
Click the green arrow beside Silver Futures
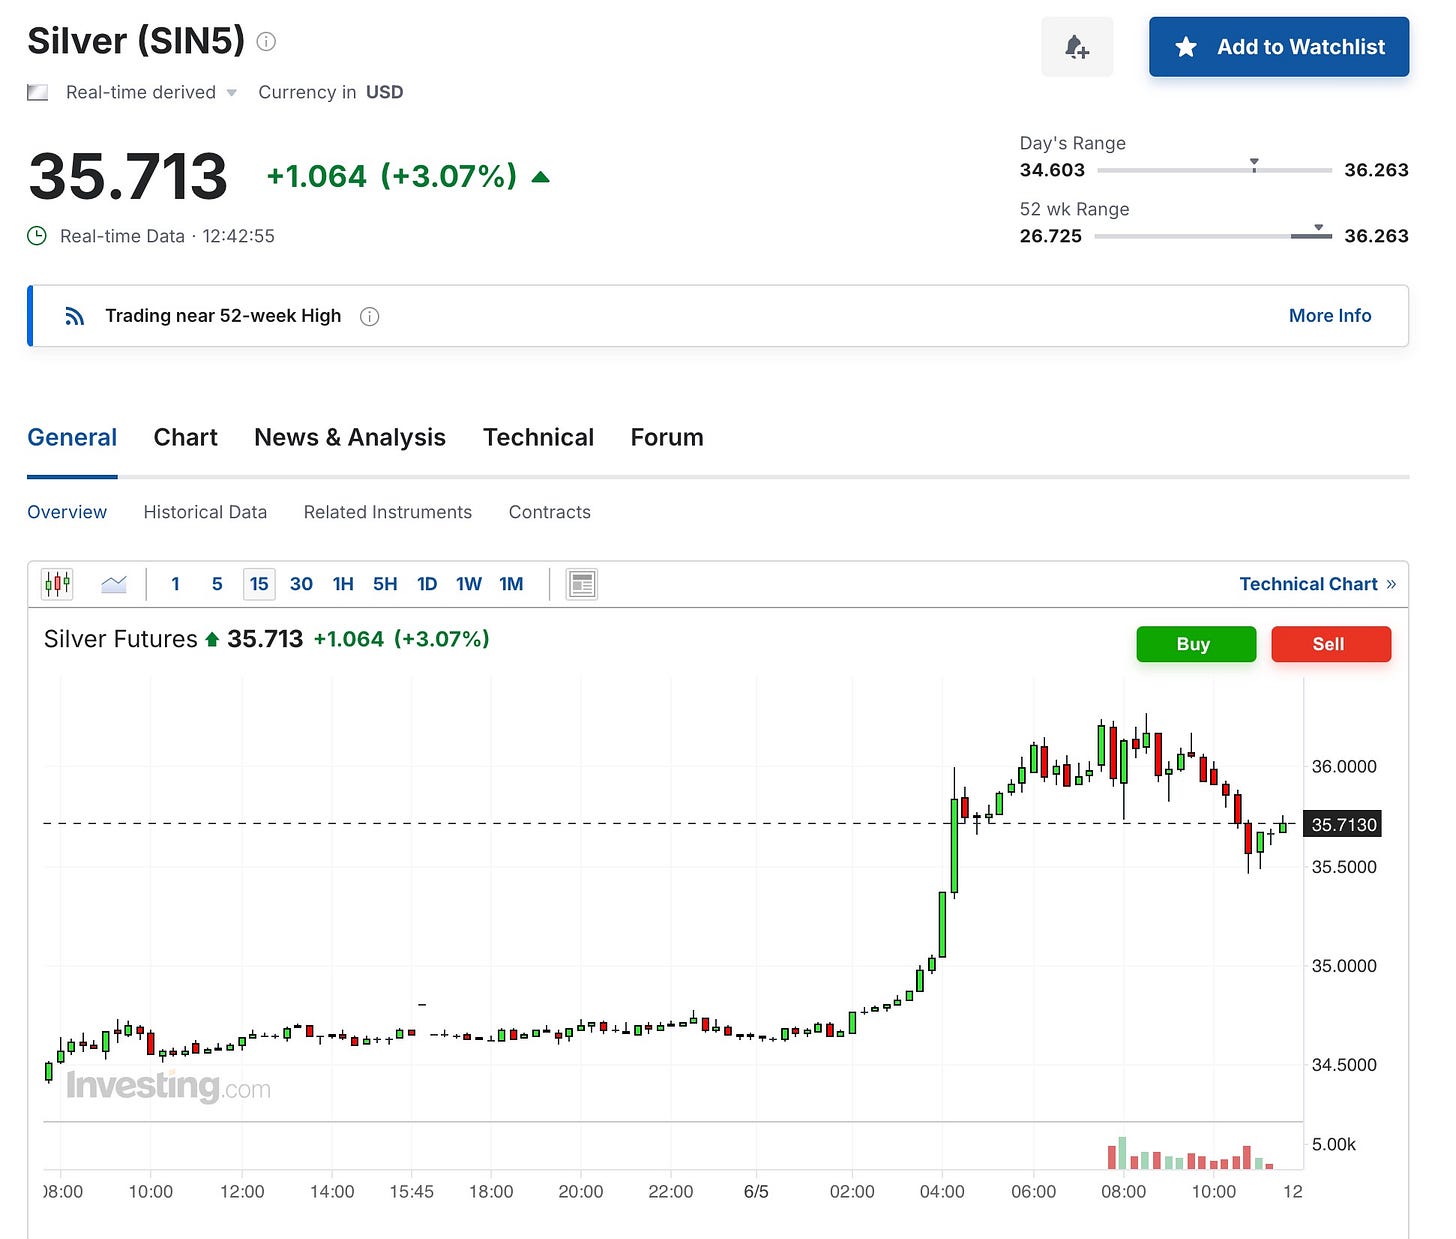[x=212, y=640]
